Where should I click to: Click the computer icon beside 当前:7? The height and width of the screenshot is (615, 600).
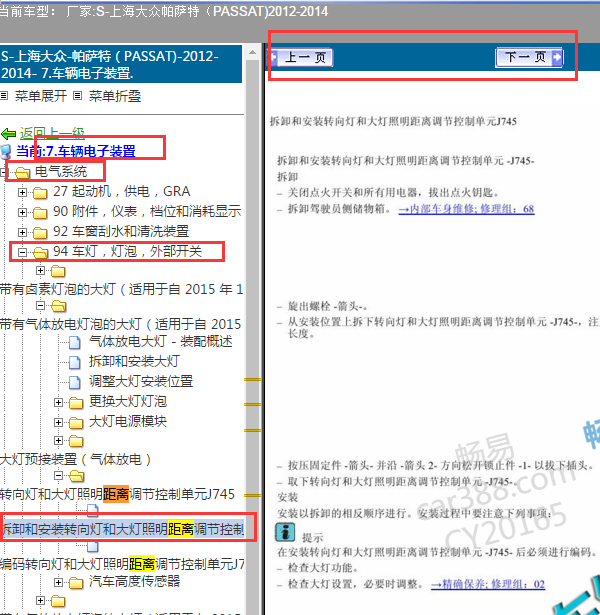(x=5, y=152)
